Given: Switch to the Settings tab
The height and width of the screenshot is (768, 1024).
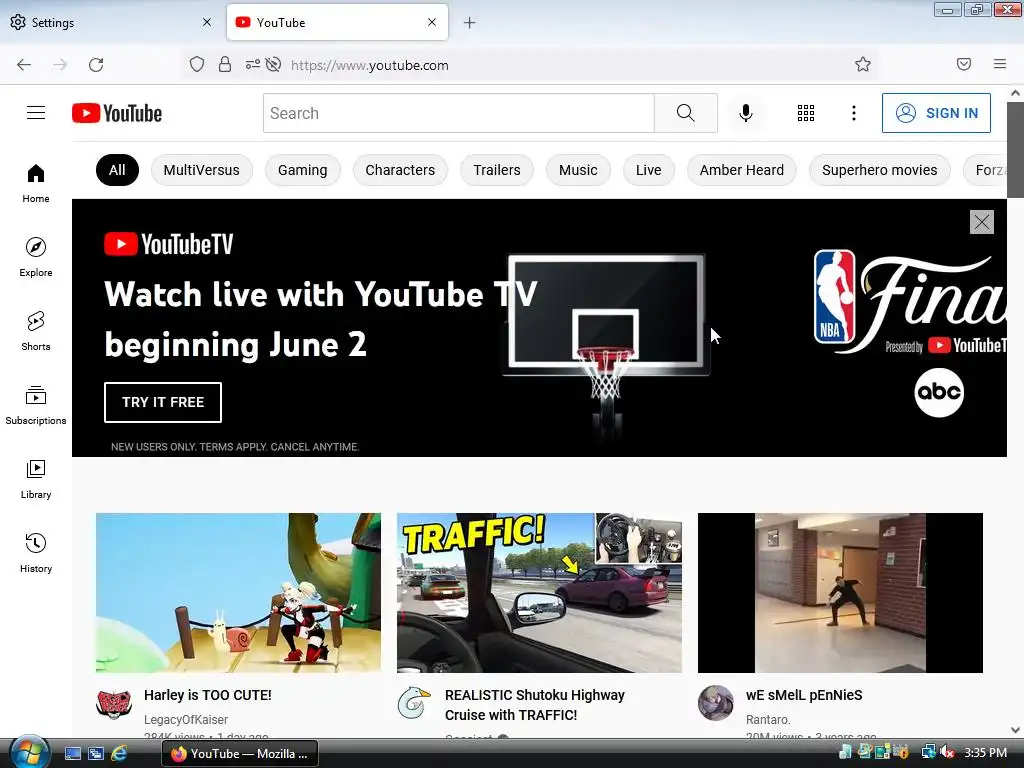Looking at the screenshot, I should tap(111, 22).
